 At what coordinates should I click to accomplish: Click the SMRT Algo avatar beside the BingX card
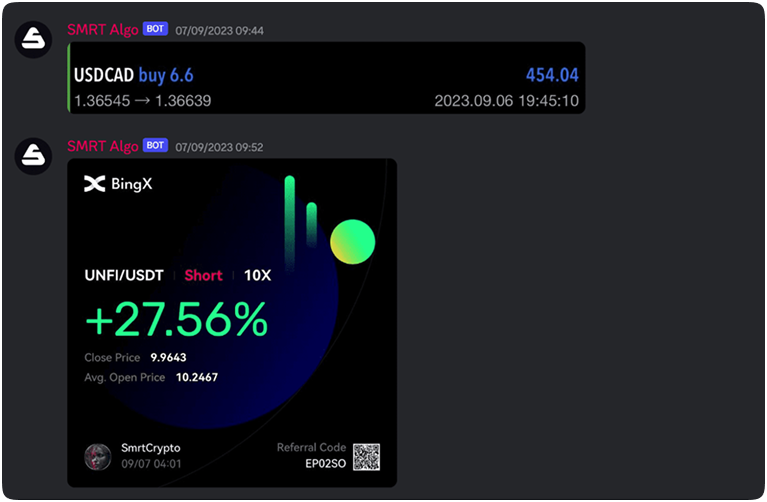(x=34, y=155)
